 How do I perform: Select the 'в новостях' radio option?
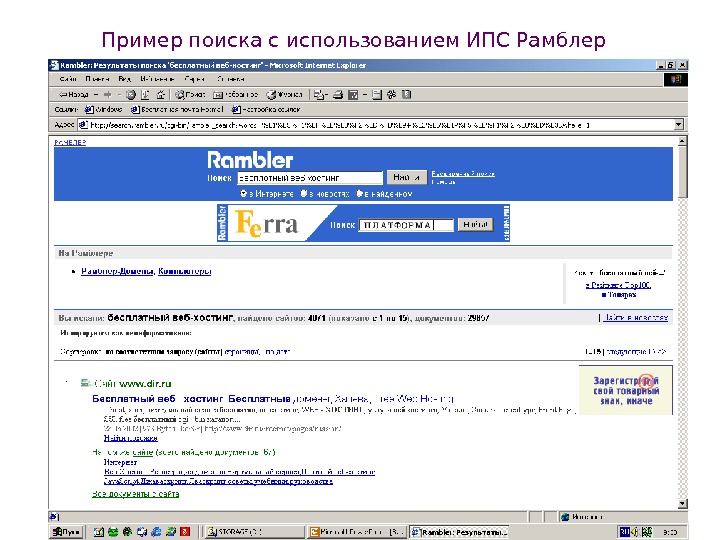[304, 194]
